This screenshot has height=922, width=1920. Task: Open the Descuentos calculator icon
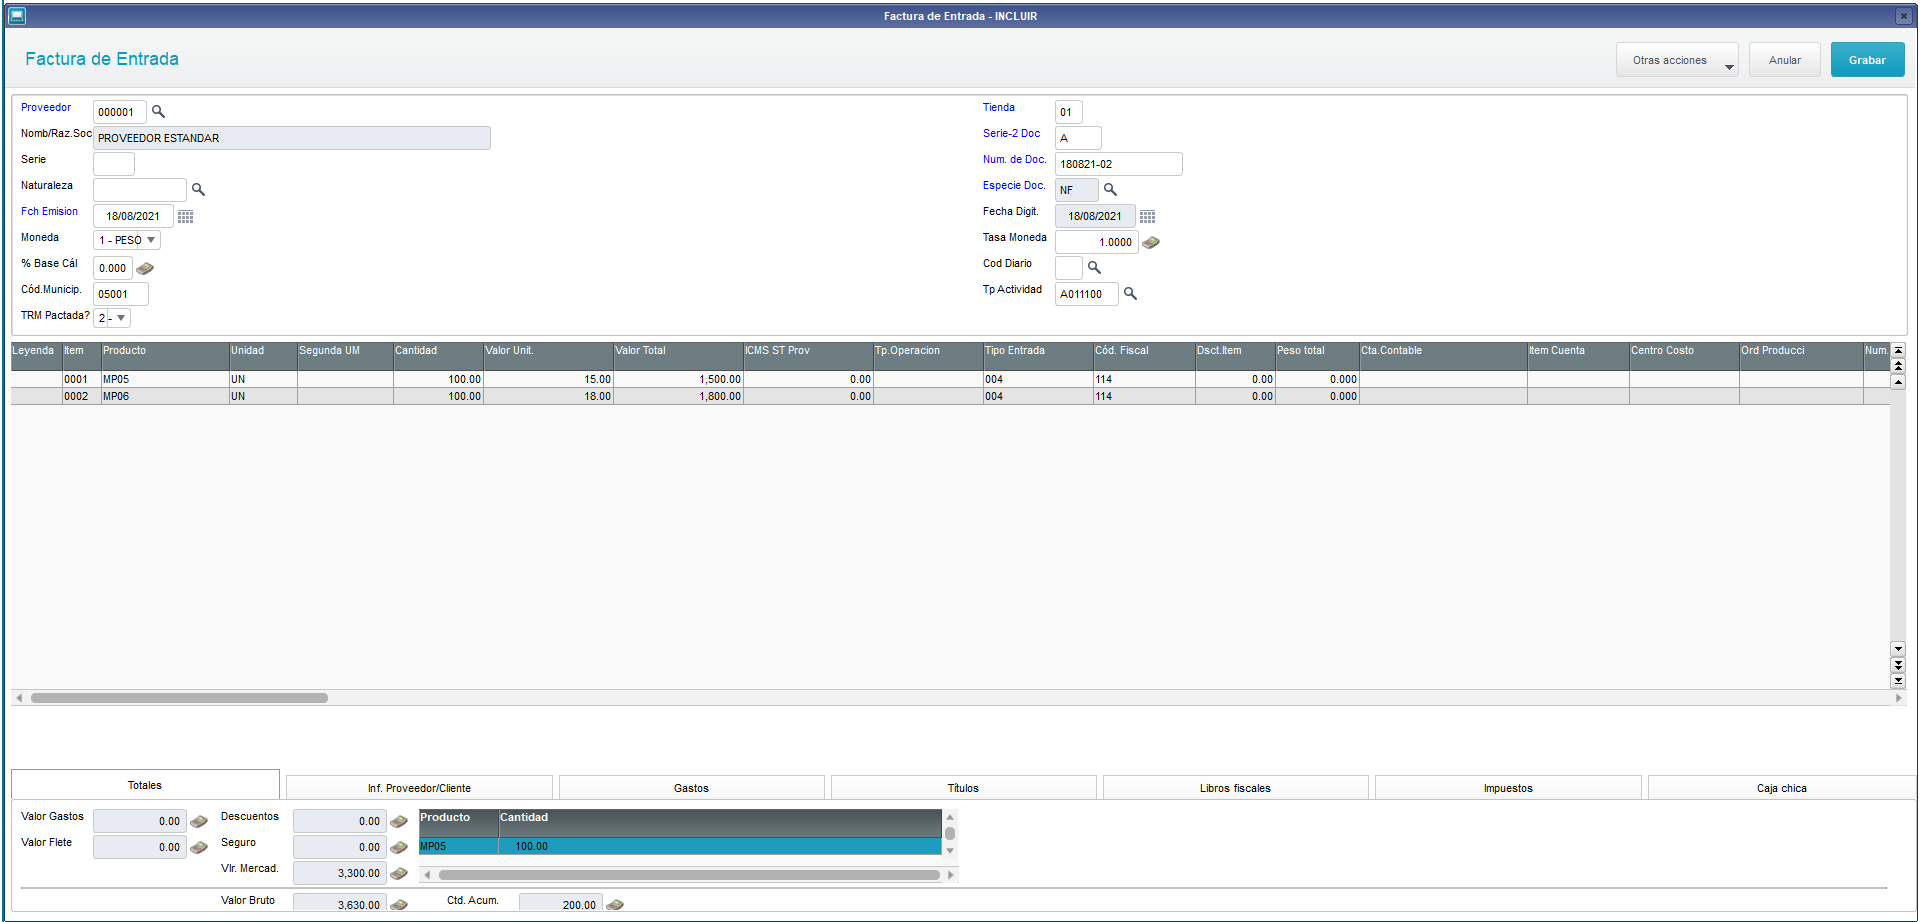(x=399, y=821)
